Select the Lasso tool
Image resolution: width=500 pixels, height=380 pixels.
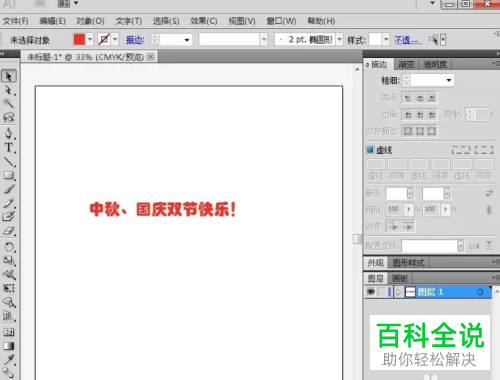point(9,117)
